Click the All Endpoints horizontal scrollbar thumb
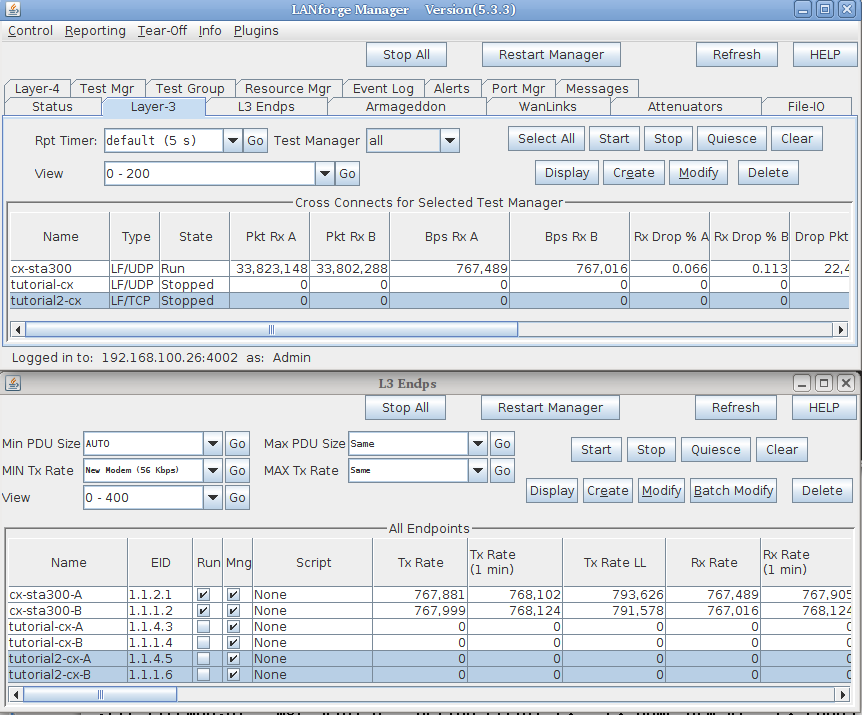The height and width of the screenshot is (715, 862). (x=100, y=695)
